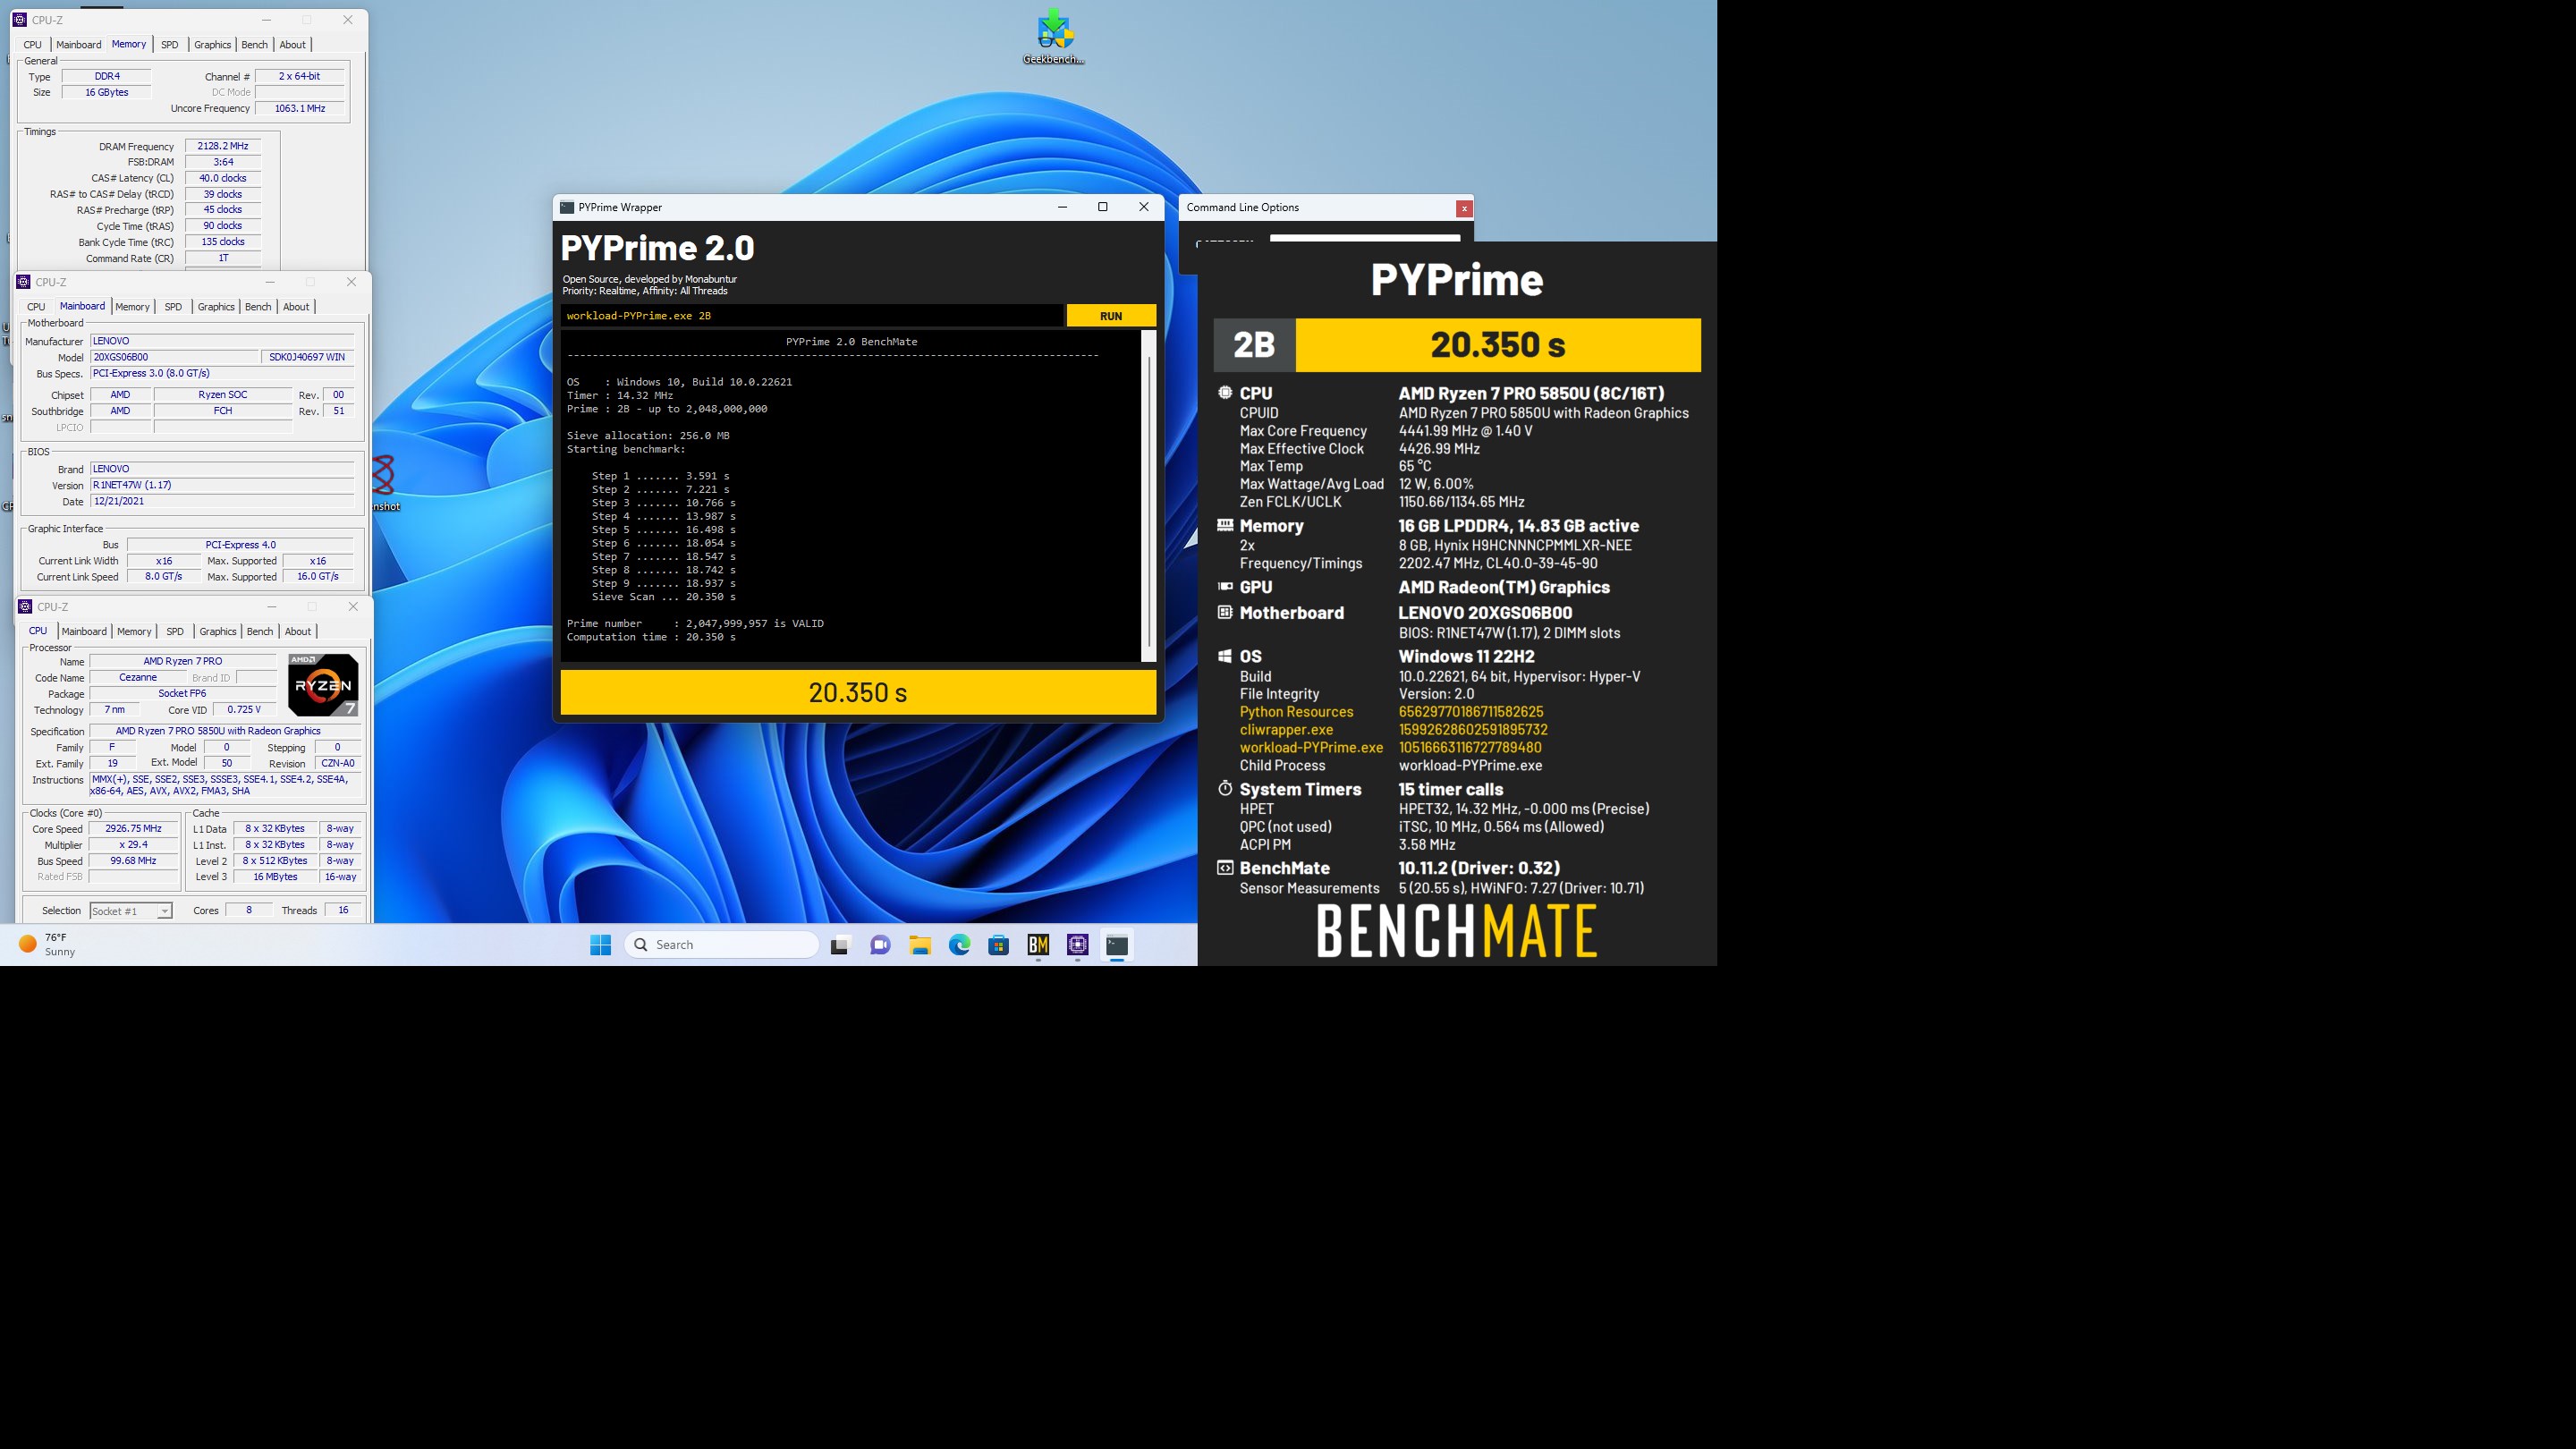Switch to CPU tab in Mainboard CPU-Z window
The image size is (2576, 1449).
click(36, 307)
